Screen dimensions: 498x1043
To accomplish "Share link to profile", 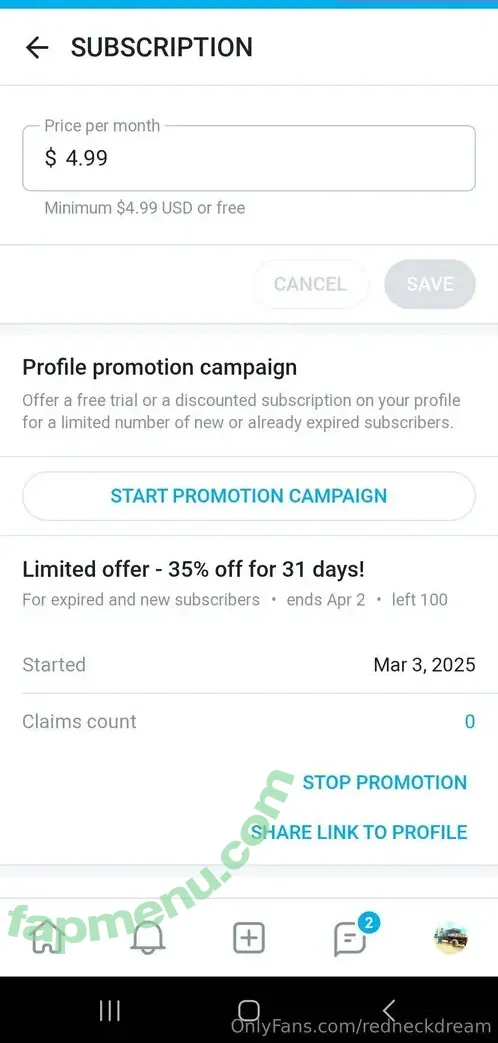I will (x=359, y=831).
